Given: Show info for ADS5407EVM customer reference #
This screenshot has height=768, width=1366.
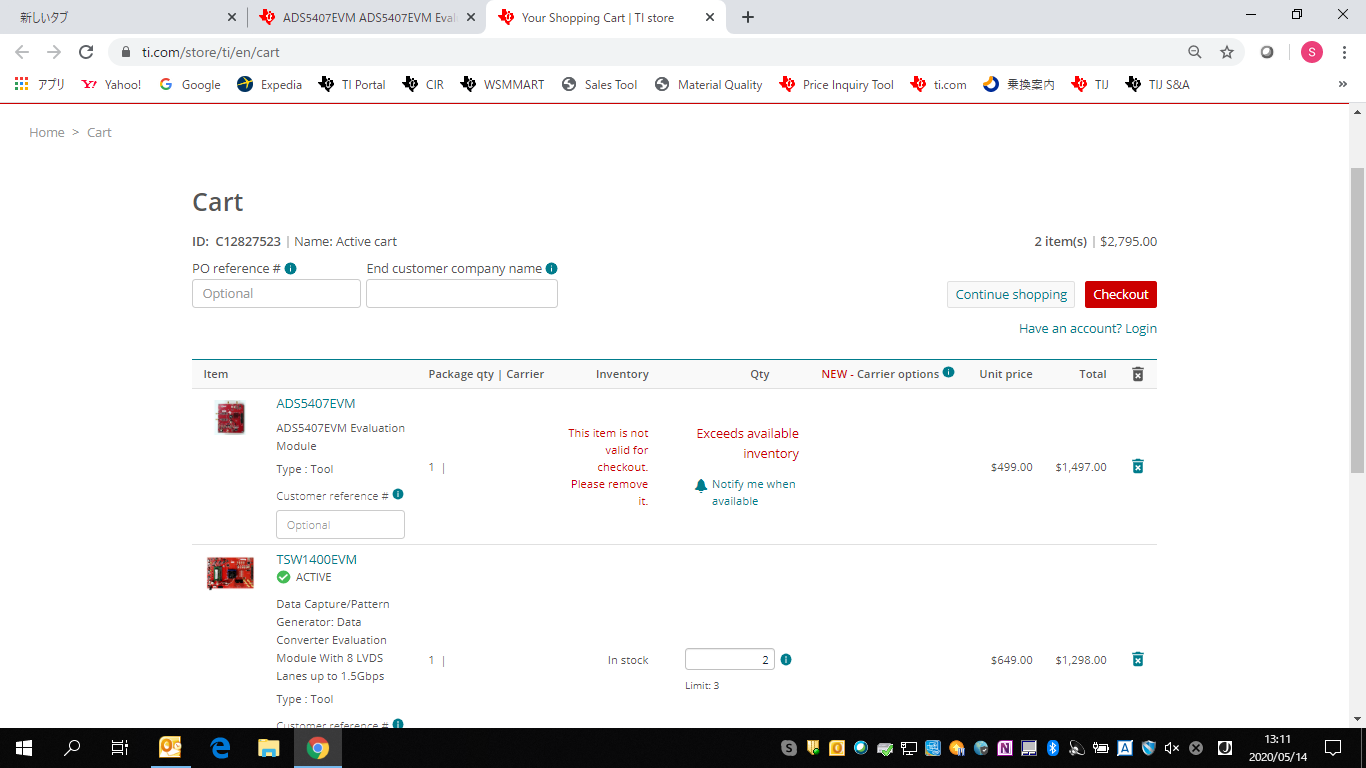Looking at the screenshot, I should pyautogui.click(x=398, y=494).
